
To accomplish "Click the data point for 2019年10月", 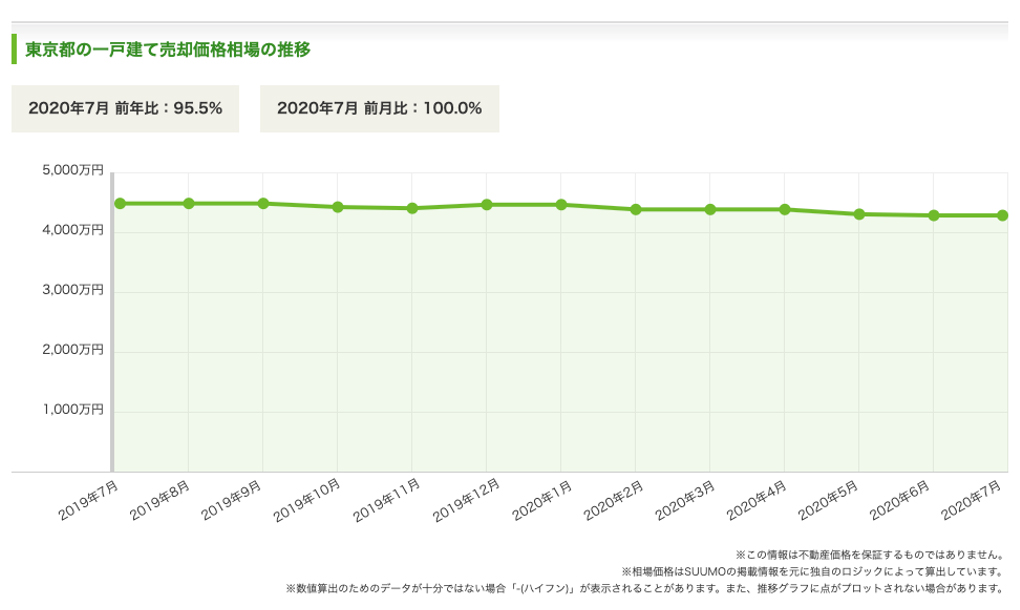I will click(x=338, y=207).
